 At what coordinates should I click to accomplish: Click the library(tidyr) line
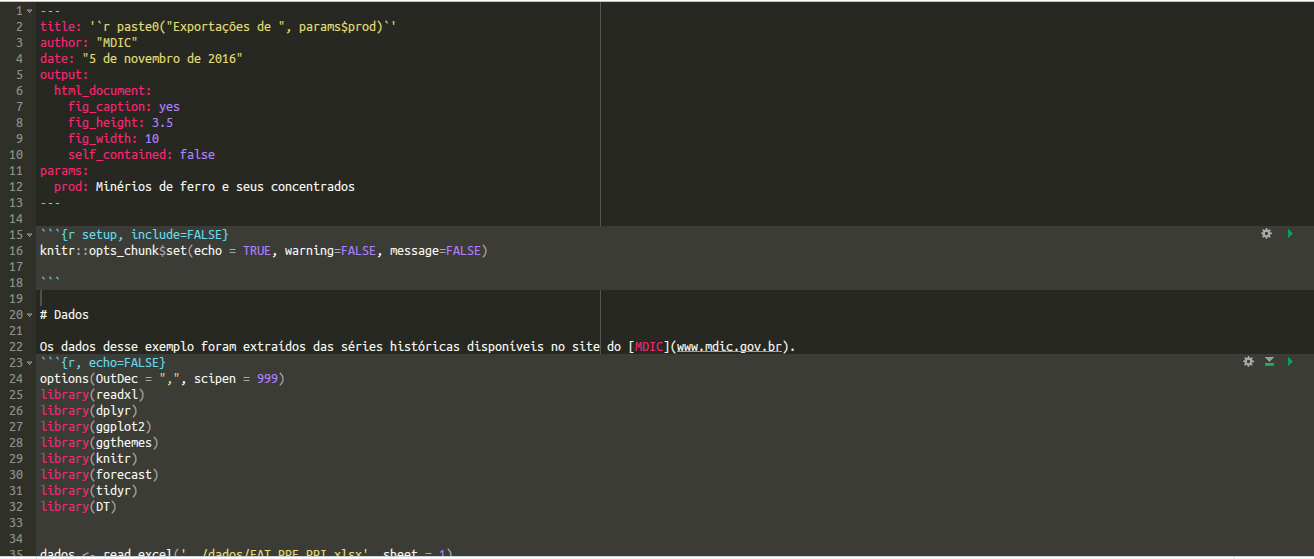pos(89,490)
